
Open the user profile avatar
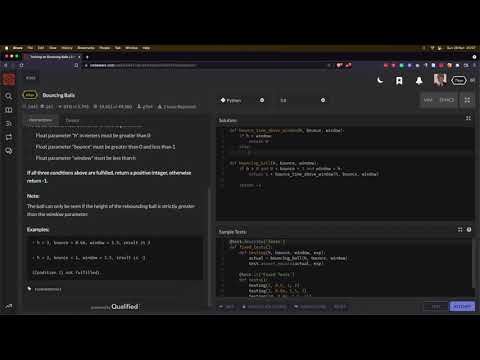[x=440, y=80]
